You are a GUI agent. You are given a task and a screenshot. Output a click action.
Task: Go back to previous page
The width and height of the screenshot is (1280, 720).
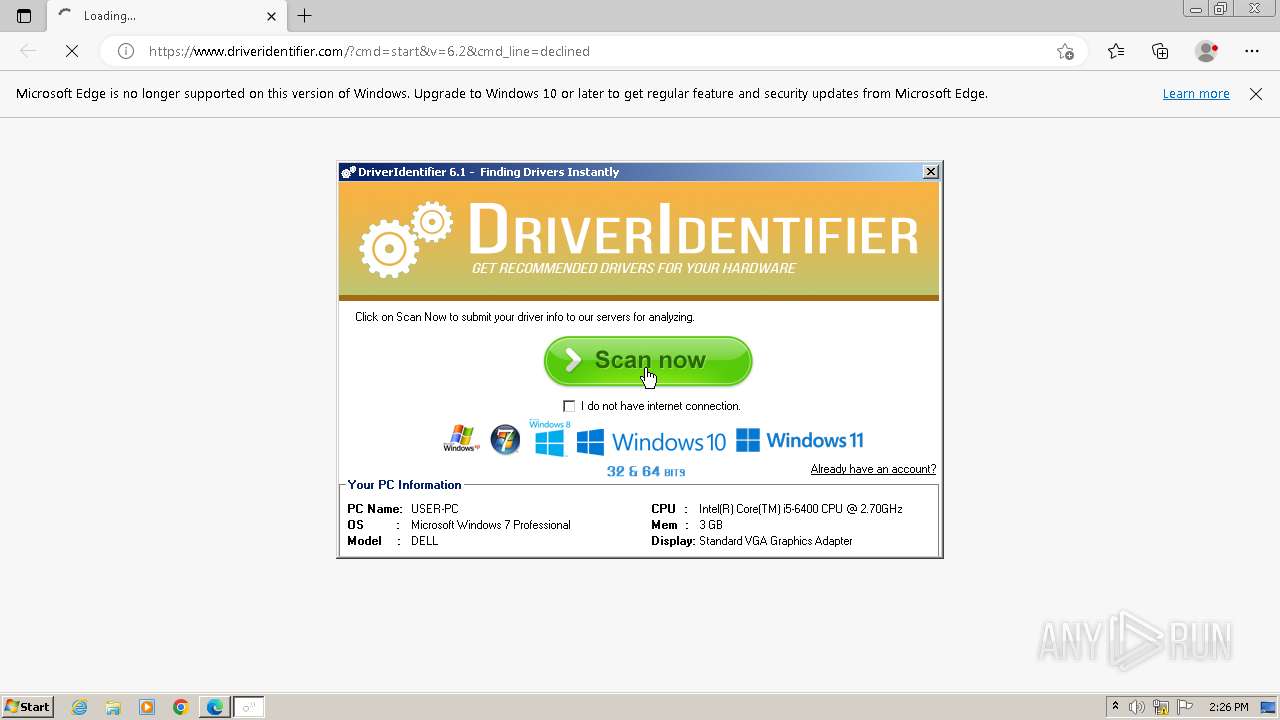click(28, 51)
